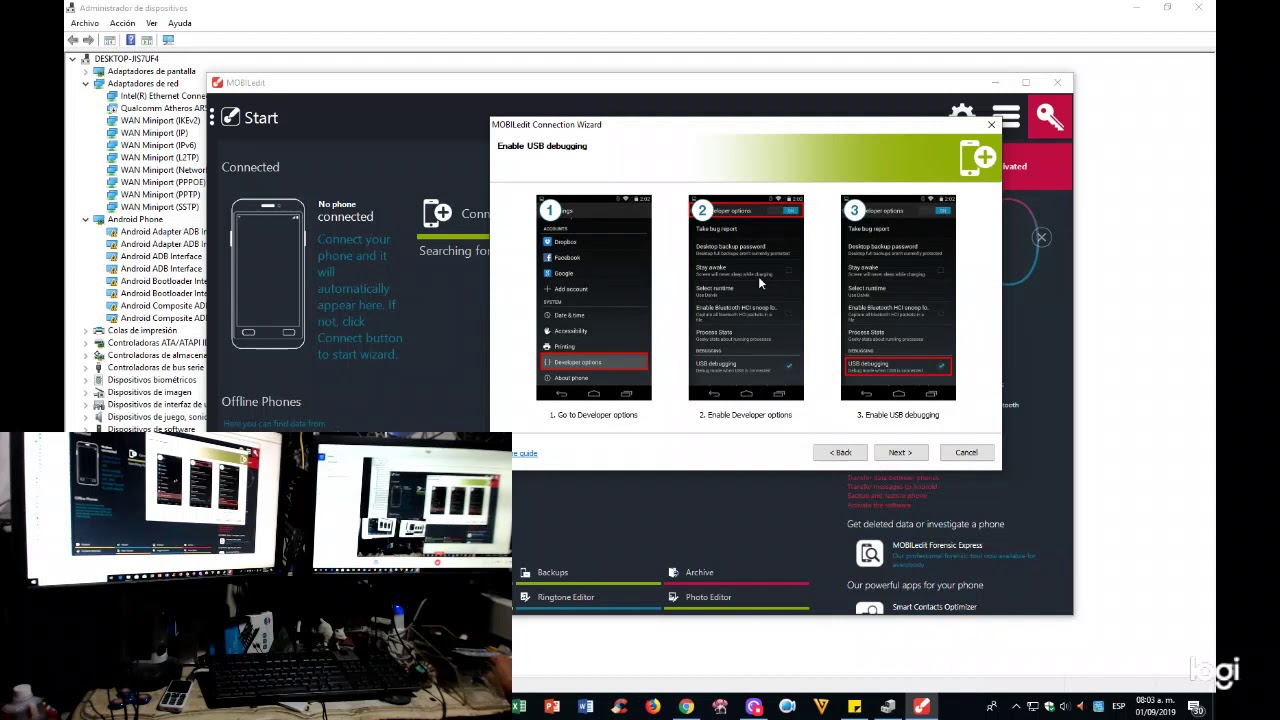Select WAN Miniport (PPTP) device
The height and width of the screenshot is (720, 1280).
pos(160,195)
